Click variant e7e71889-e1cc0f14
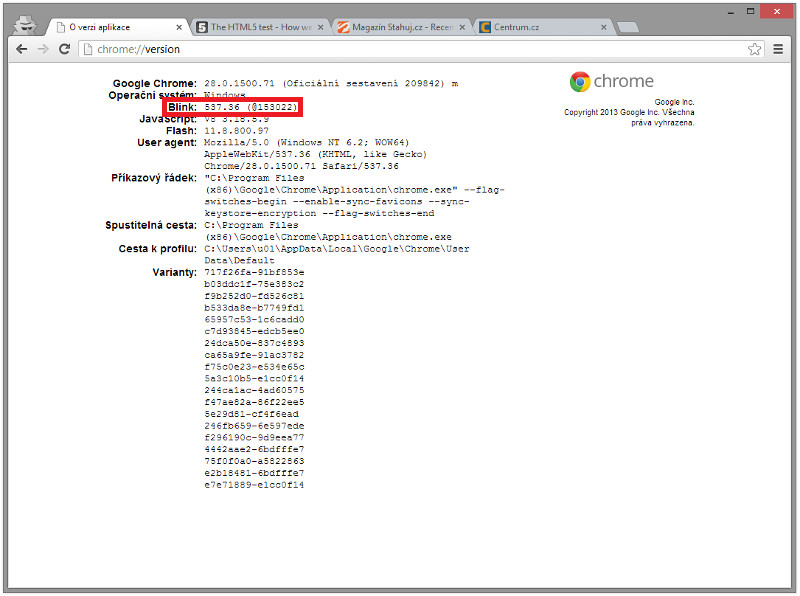Screen dimensions: 800x596 (254, 485)
